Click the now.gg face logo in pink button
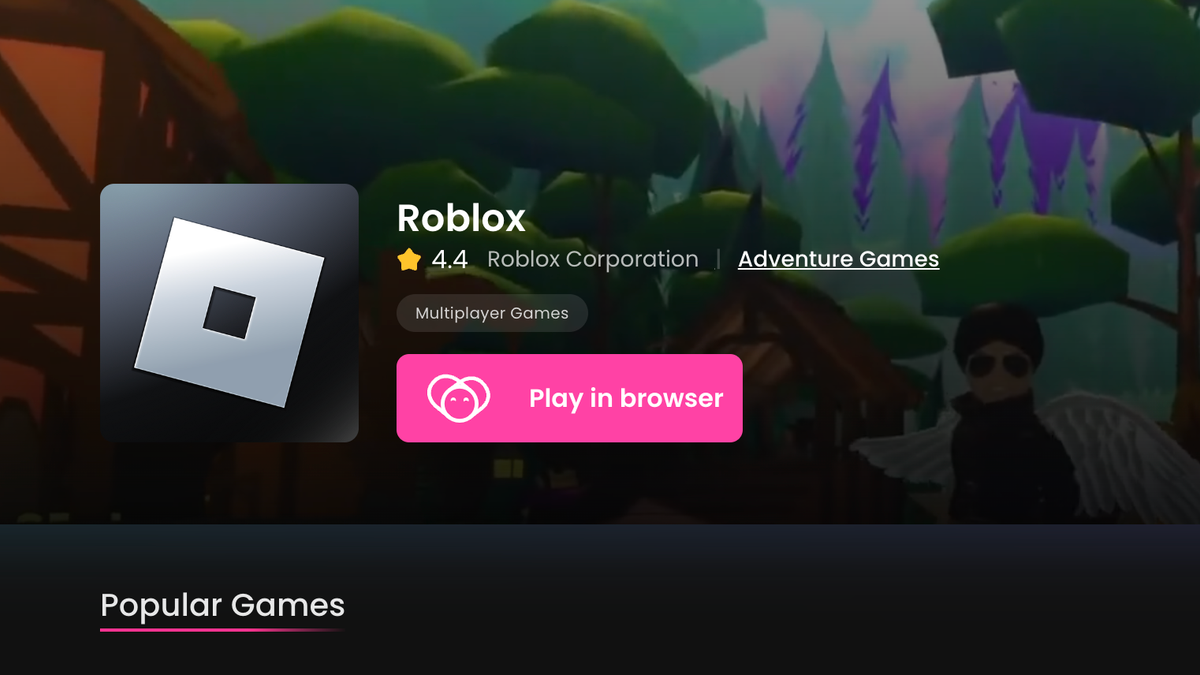The width and height of the screenshot is (1200, 675). pyautogui.click(x=459, y=398)
